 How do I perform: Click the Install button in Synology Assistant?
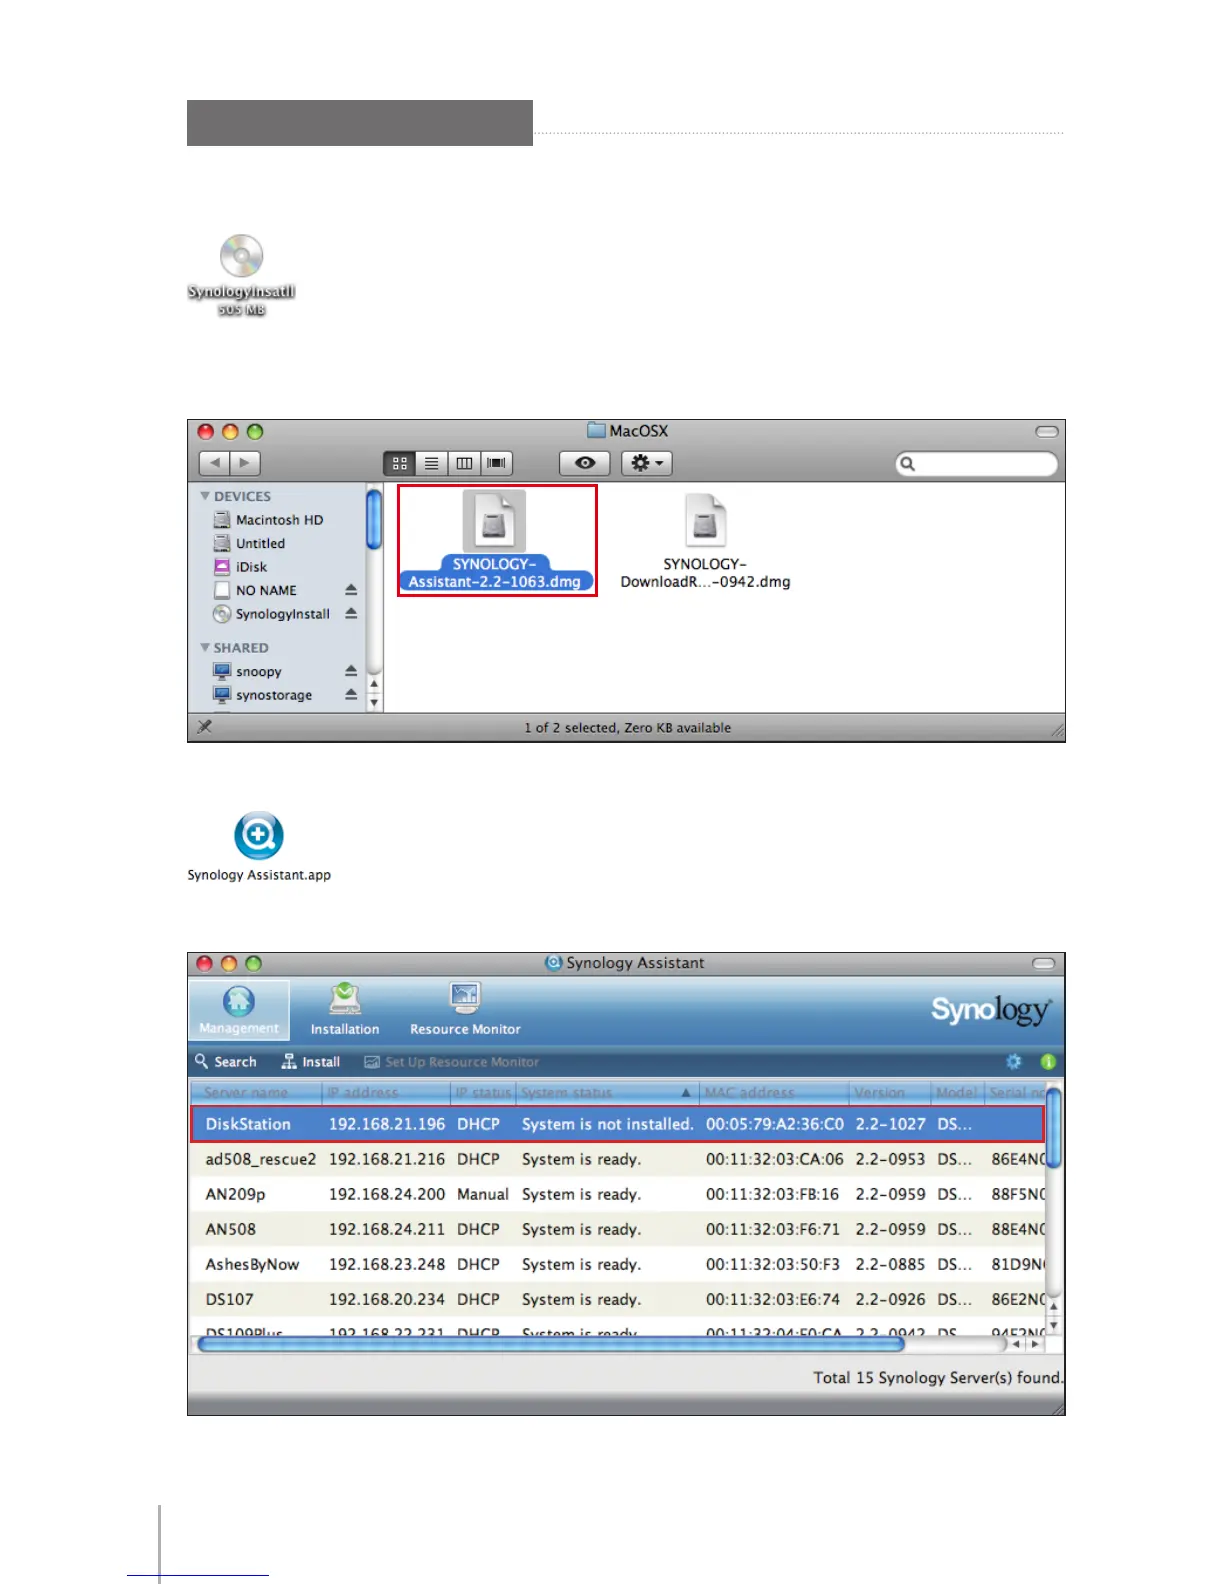click(311, 1062)
